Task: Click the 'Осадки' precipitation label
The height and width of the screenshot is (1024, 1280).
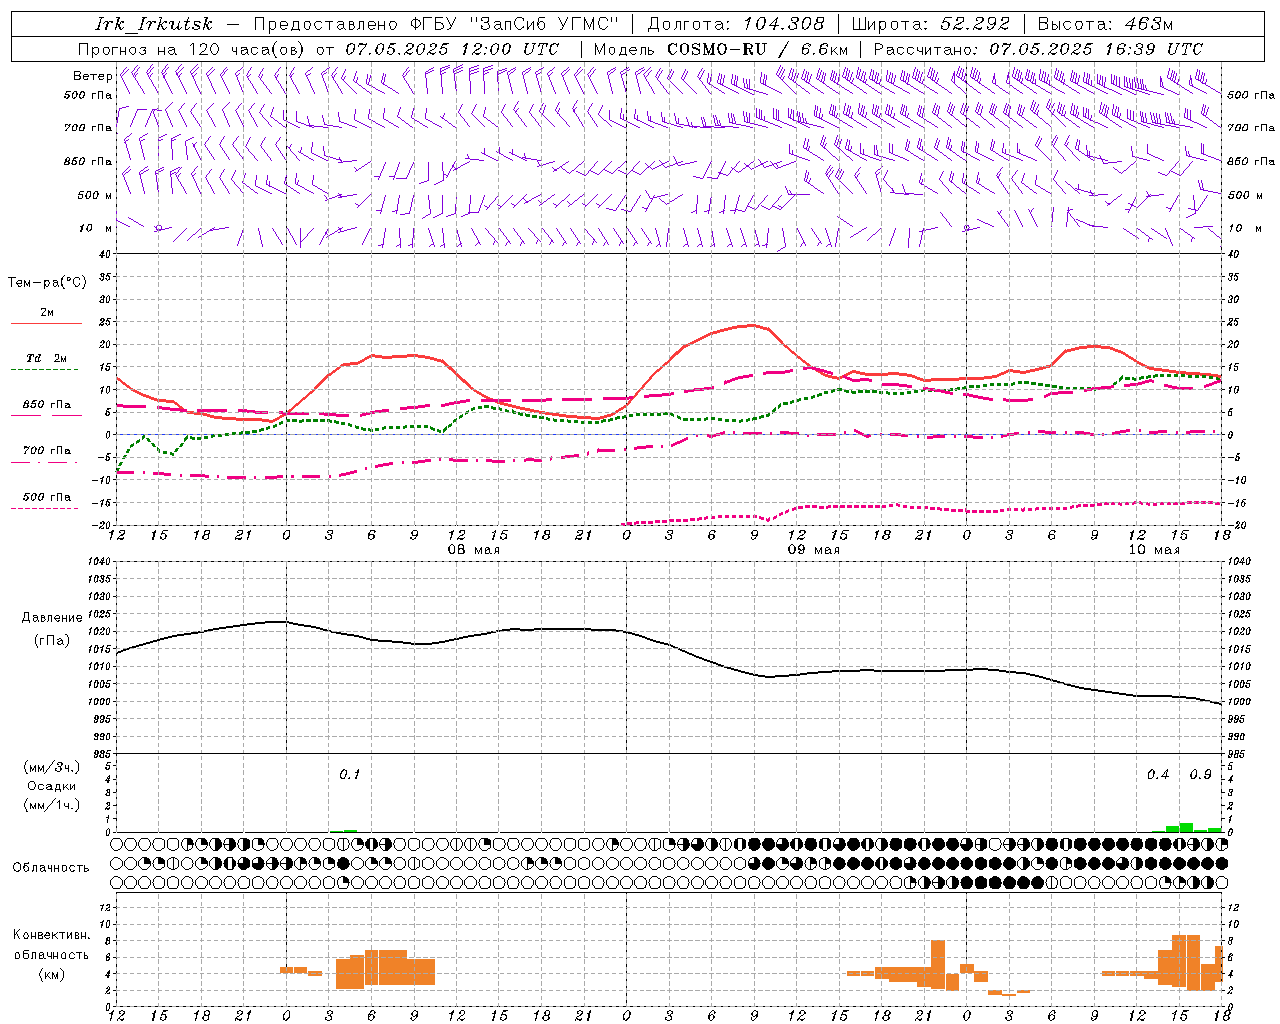Action: tap(52, 787)
